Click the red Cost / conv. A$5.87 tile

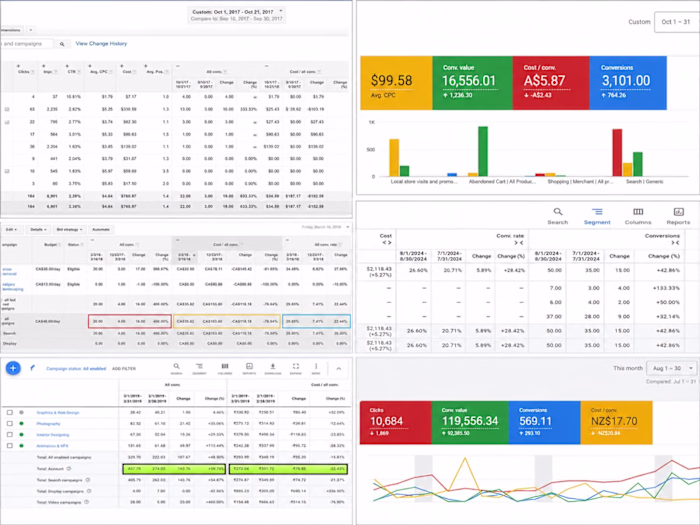coord(551,83)
